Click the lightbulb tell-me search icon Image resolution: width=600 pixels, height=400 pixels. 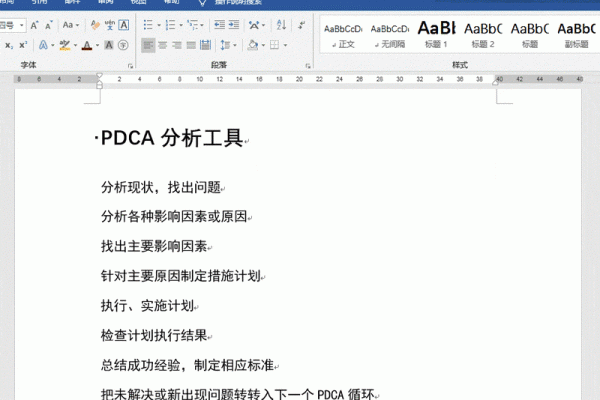coord(202,3)
